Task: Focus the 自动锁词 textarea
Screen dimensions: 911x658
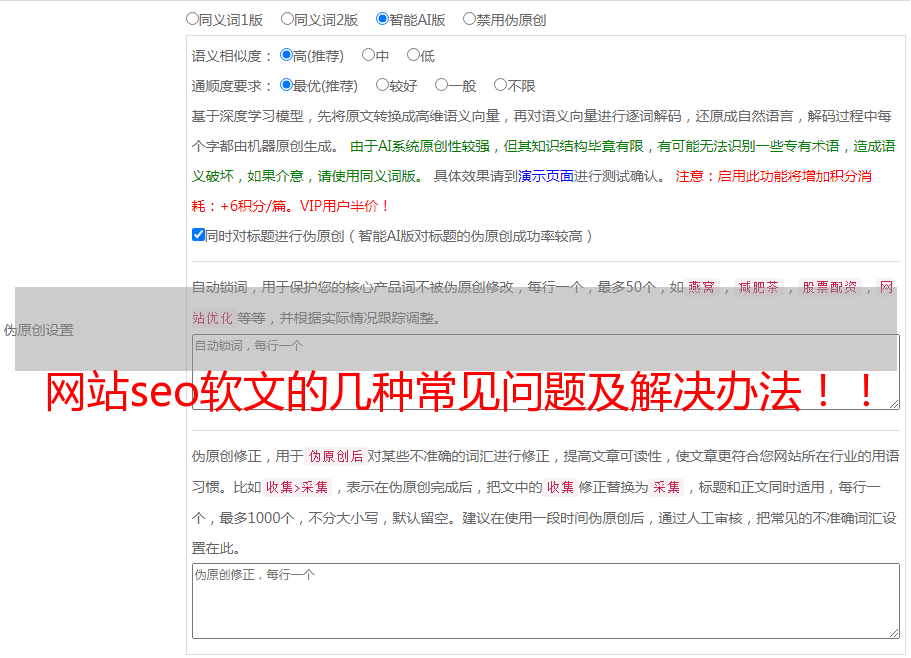Action: pos(546,372)
